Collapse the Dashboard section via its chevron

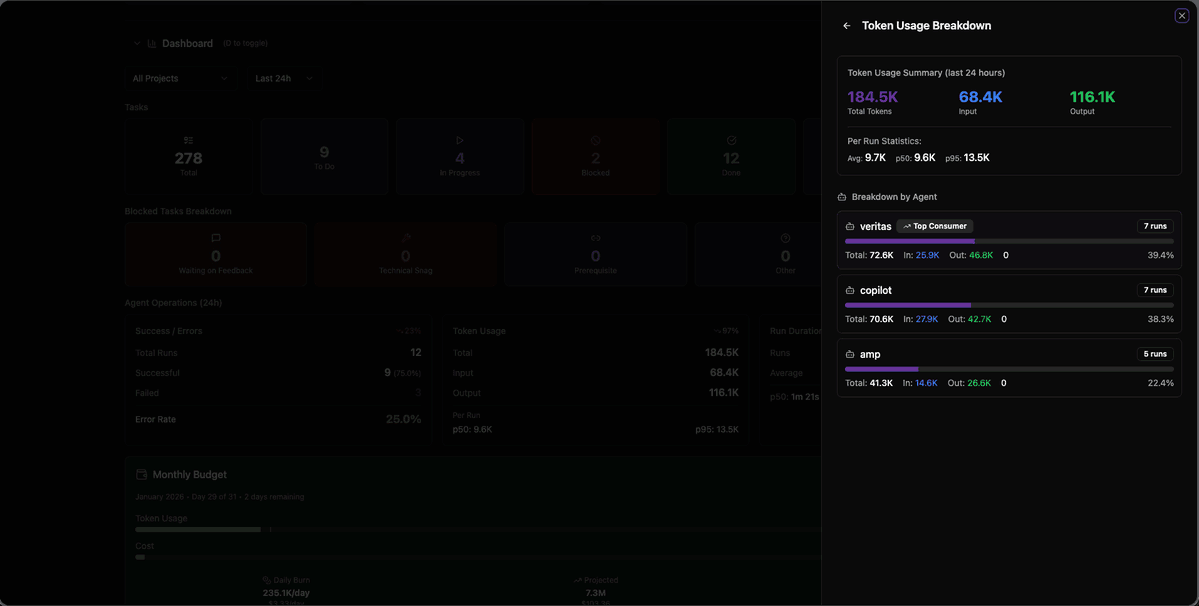coord(136,43)
